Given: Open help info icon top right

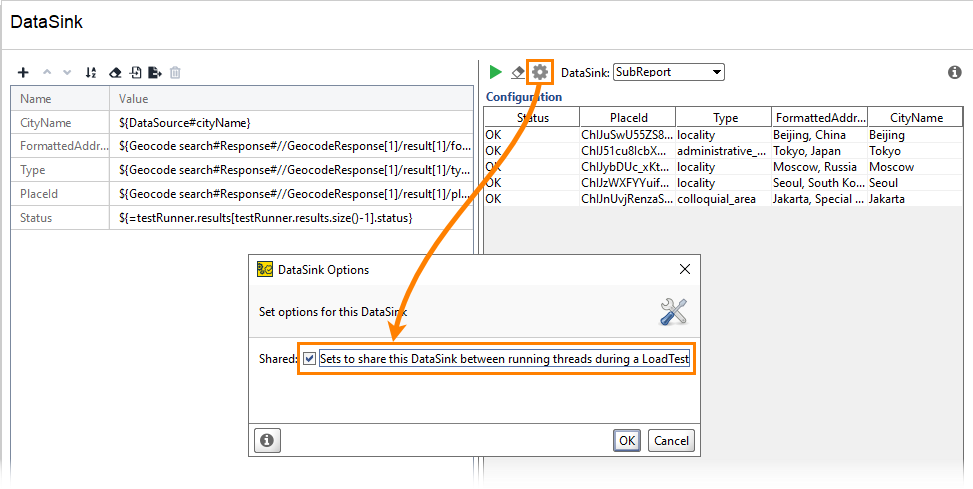Looking at the screenshot, I should click(x=954, y=73).
